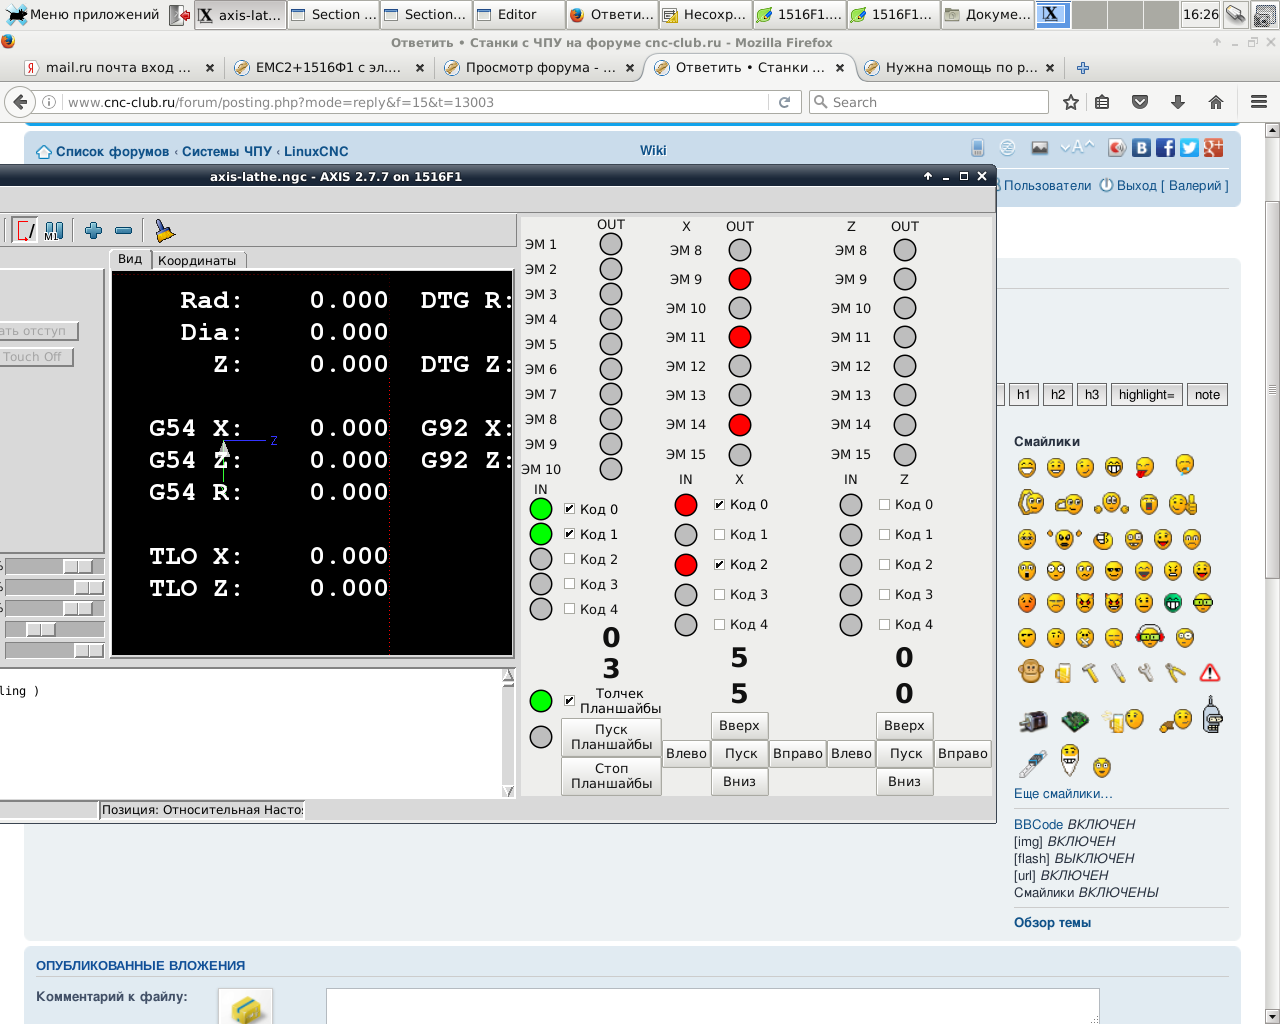Open the Обзор темы link
The image size is (1280, 1024).
(x=1052, y=922)
